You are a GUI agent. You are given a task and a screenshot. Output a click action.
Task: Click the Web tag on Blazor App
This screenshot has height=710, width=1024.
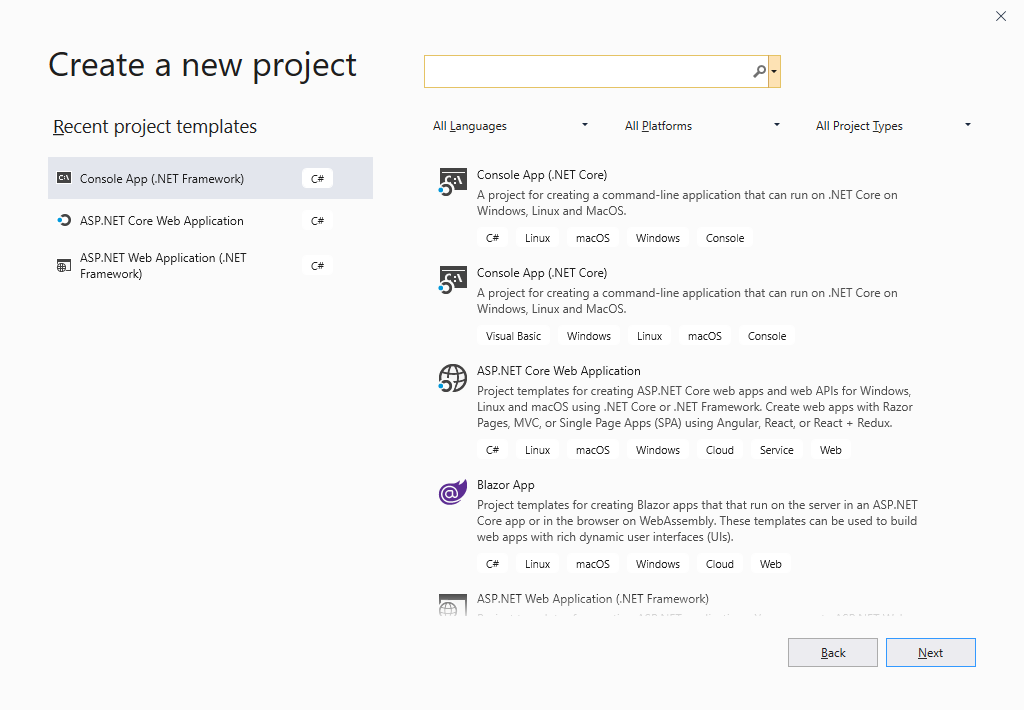point(771,564)
